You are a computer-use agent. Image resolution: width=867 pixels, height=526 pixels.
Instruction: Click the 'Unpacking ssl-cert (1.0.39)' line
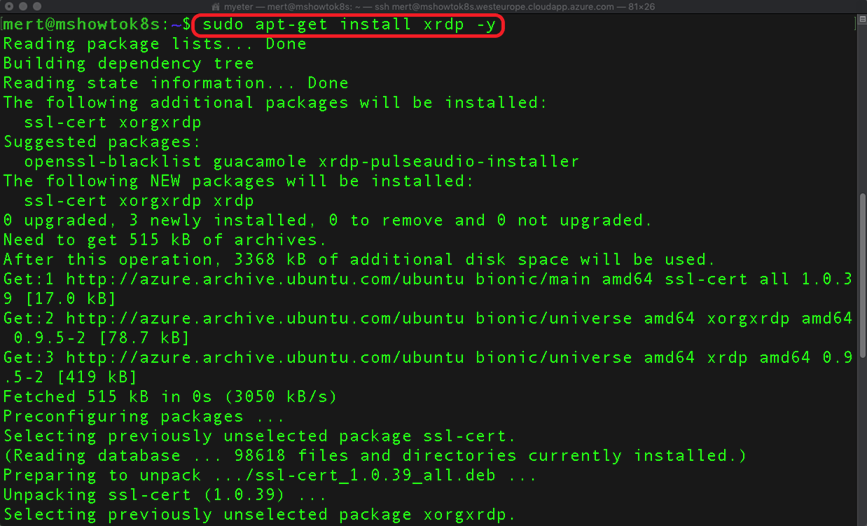pos(165,494)
